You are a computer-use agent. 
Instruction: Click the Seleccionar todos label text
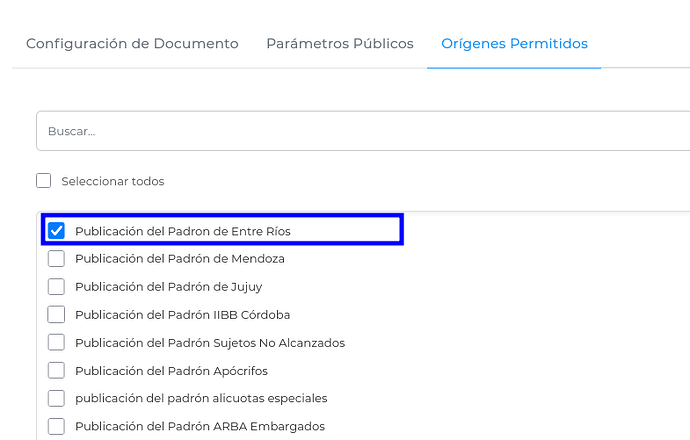pyautogui.click(x=113, y=181)
